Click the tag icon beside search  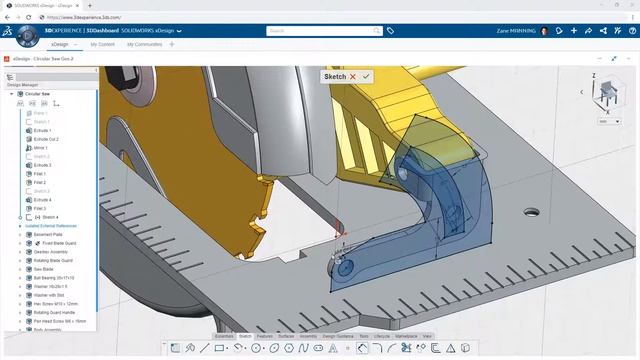(390, 31)
